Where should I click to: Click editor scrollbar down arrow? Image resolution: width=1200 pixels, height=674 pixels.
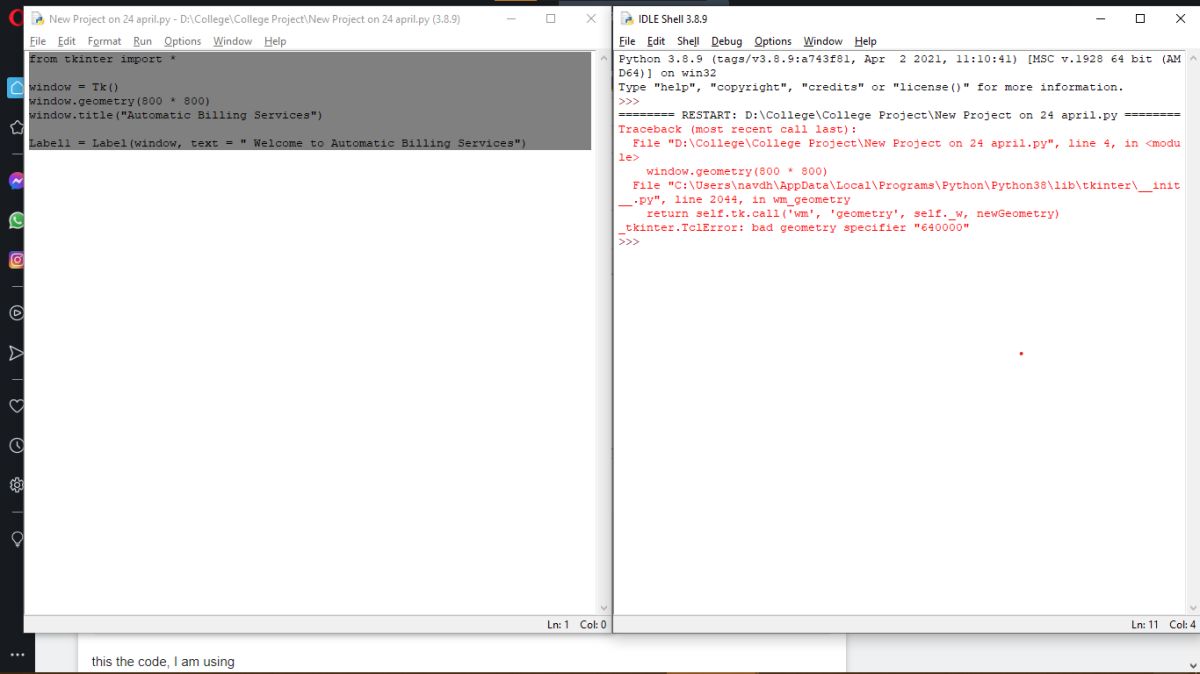pos(602,607)
